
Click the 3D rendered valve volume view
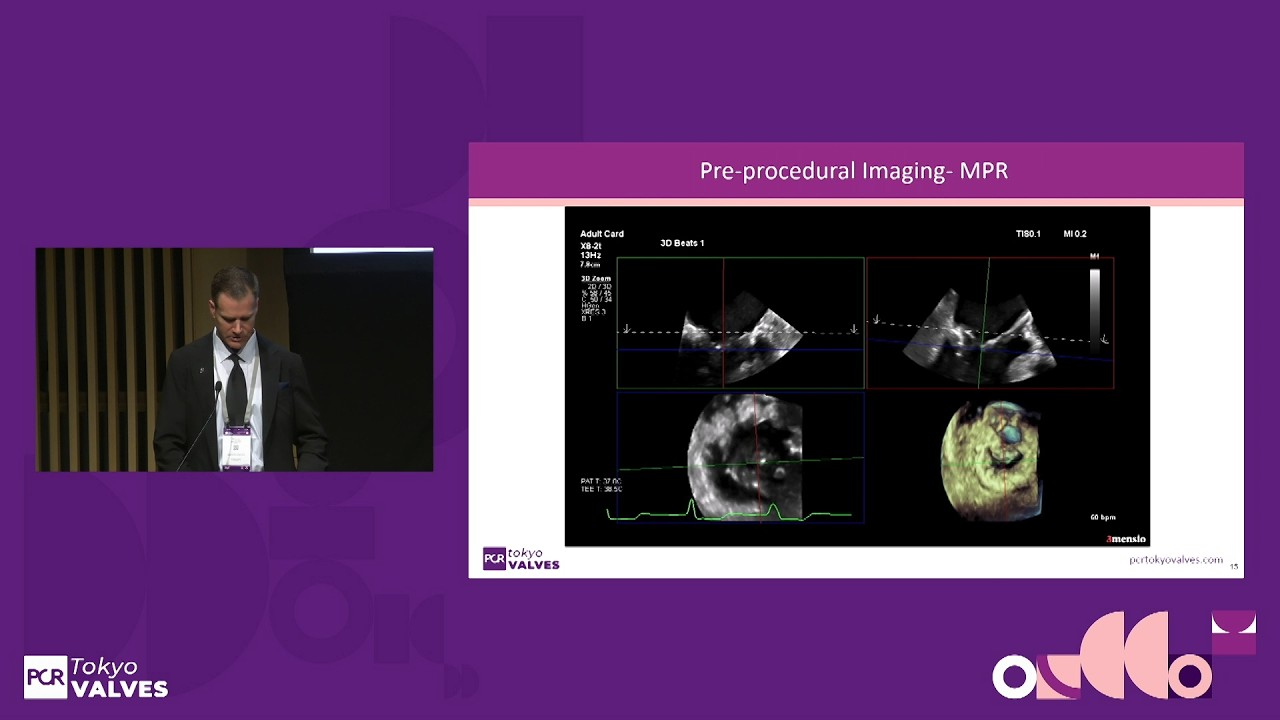click(x=990, y=460)
